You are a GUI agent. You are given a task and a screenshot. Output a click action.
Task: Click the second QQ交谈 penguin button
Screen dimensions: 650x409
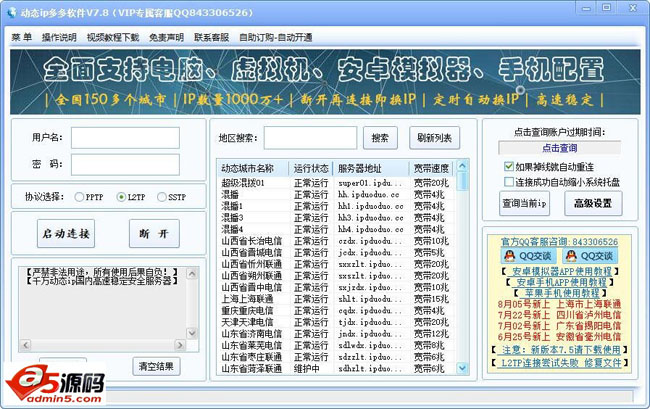pos(589,256)
